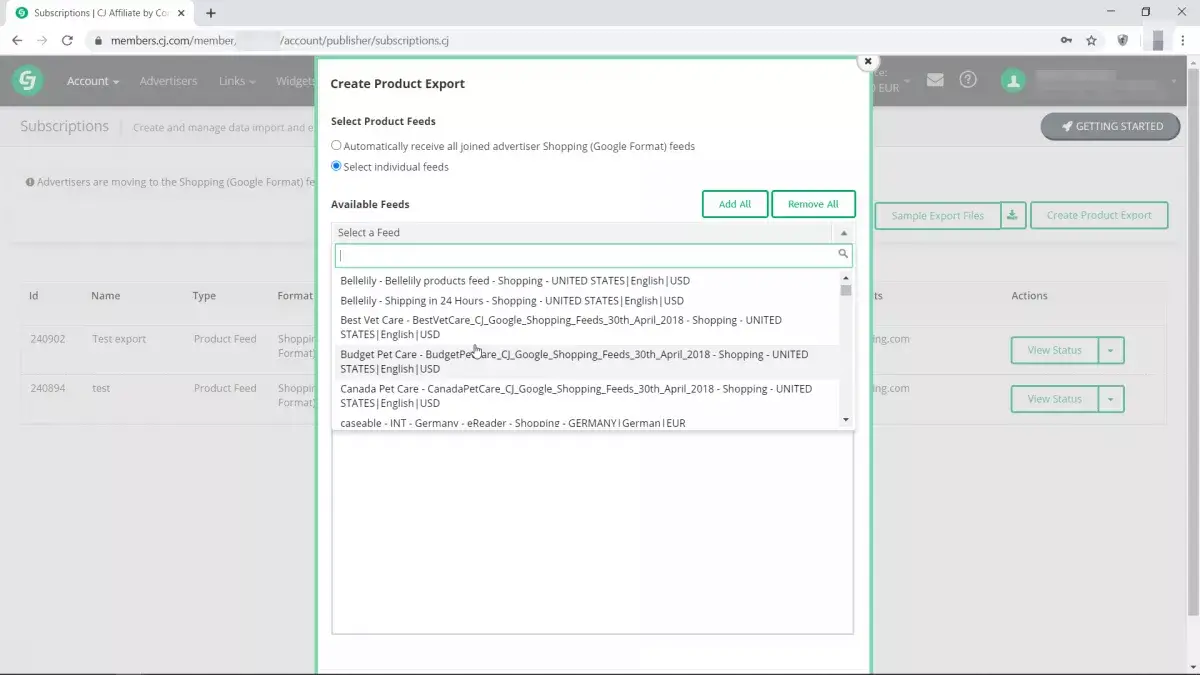
Task: Click the CJ logo icon in header
Action: tap(27, 81)
